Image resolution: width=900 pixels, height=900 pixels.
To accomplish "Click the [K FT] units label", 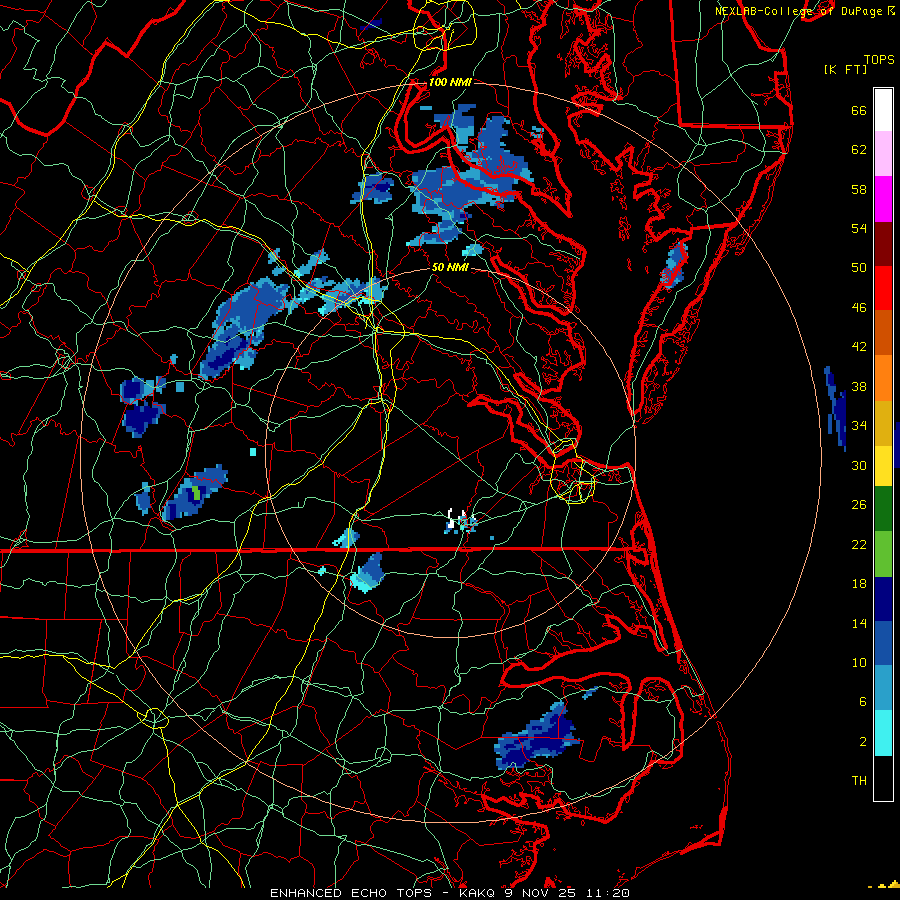I will pos(845,69).
